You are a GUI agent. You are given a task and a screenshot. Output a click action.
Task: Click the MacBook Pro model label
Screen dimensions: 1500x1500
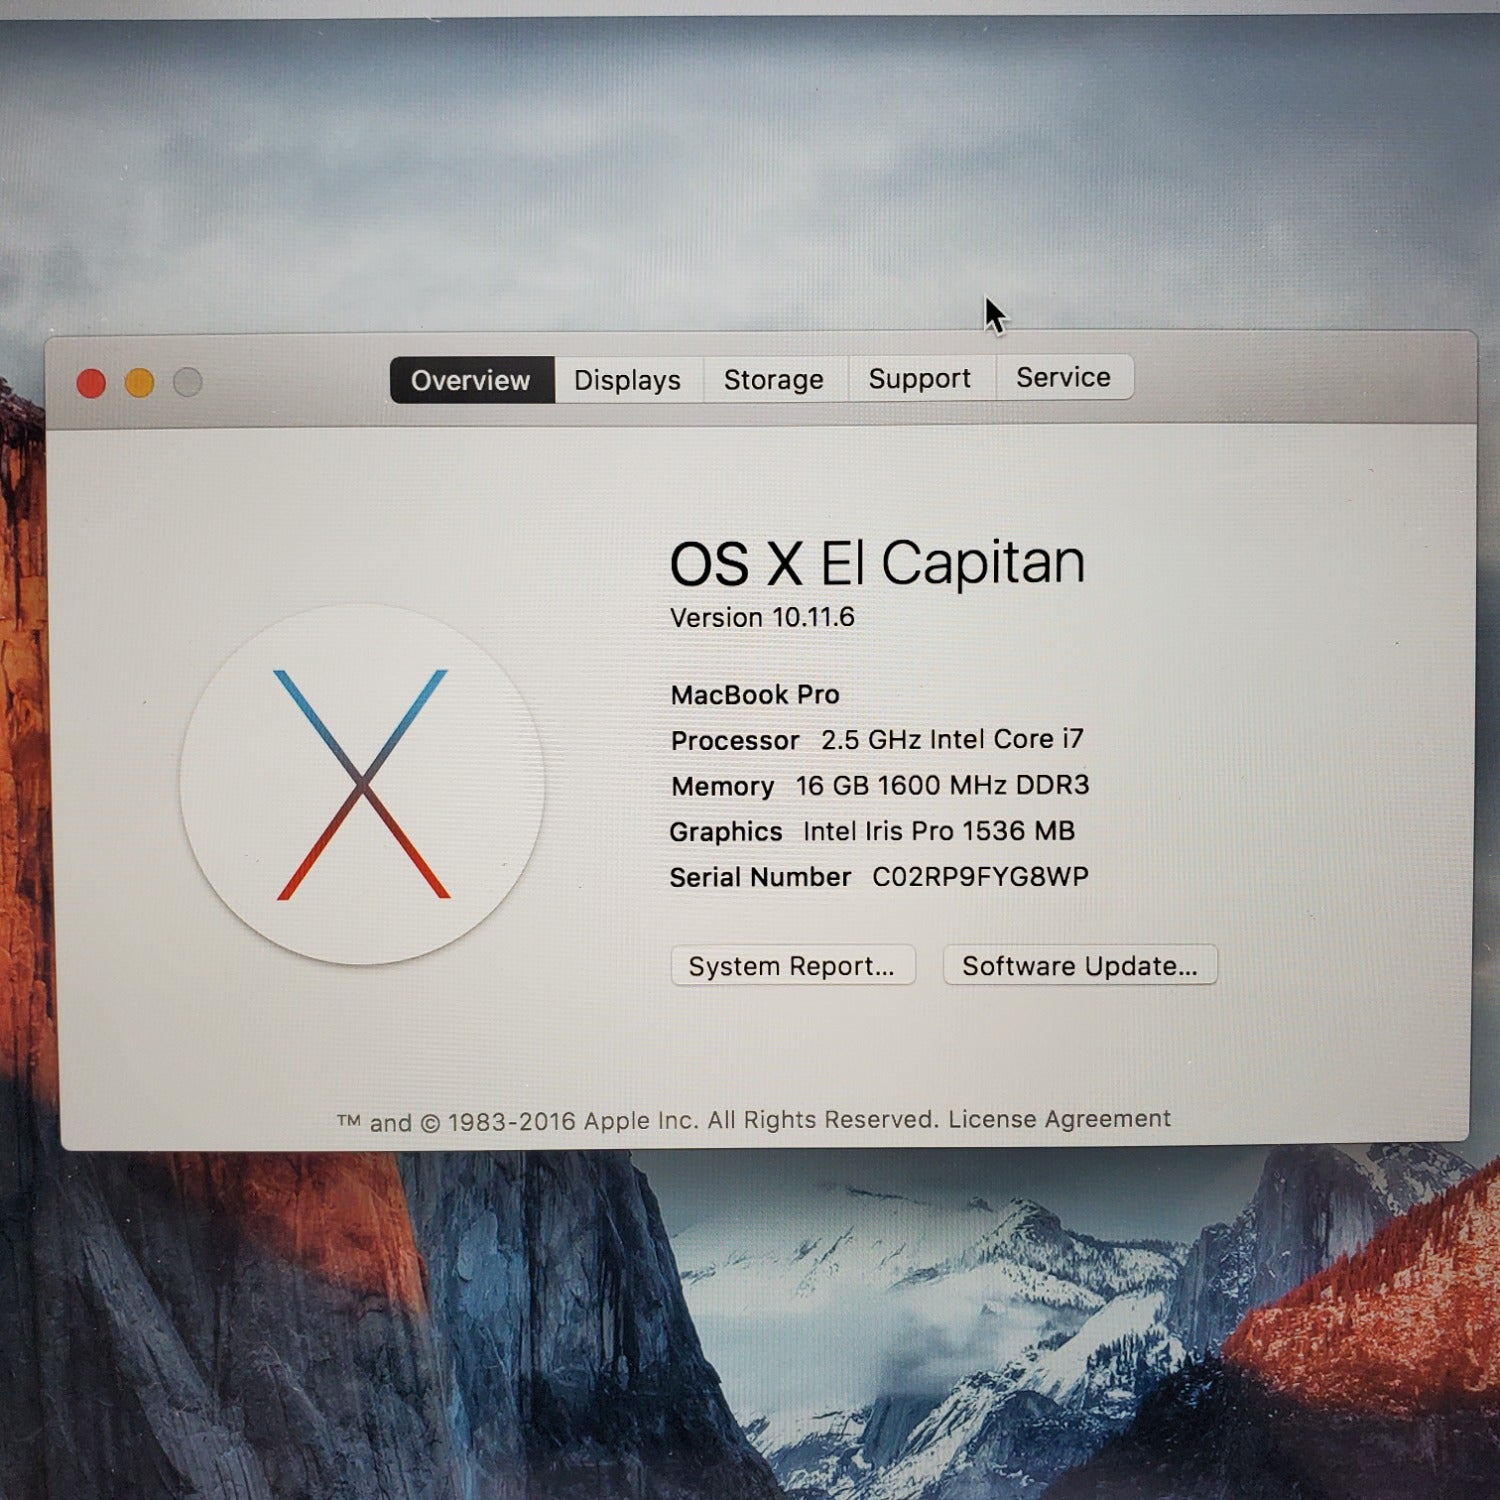[x=755, y=694]
